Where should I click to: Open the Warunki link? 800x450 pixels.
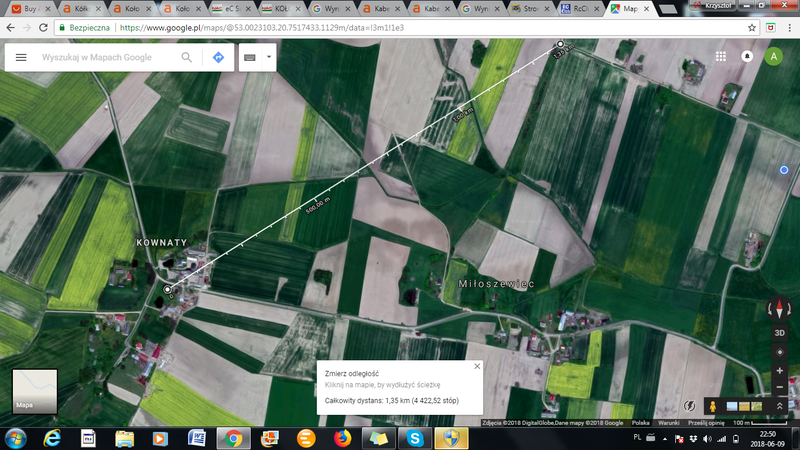tap(668, 423)
